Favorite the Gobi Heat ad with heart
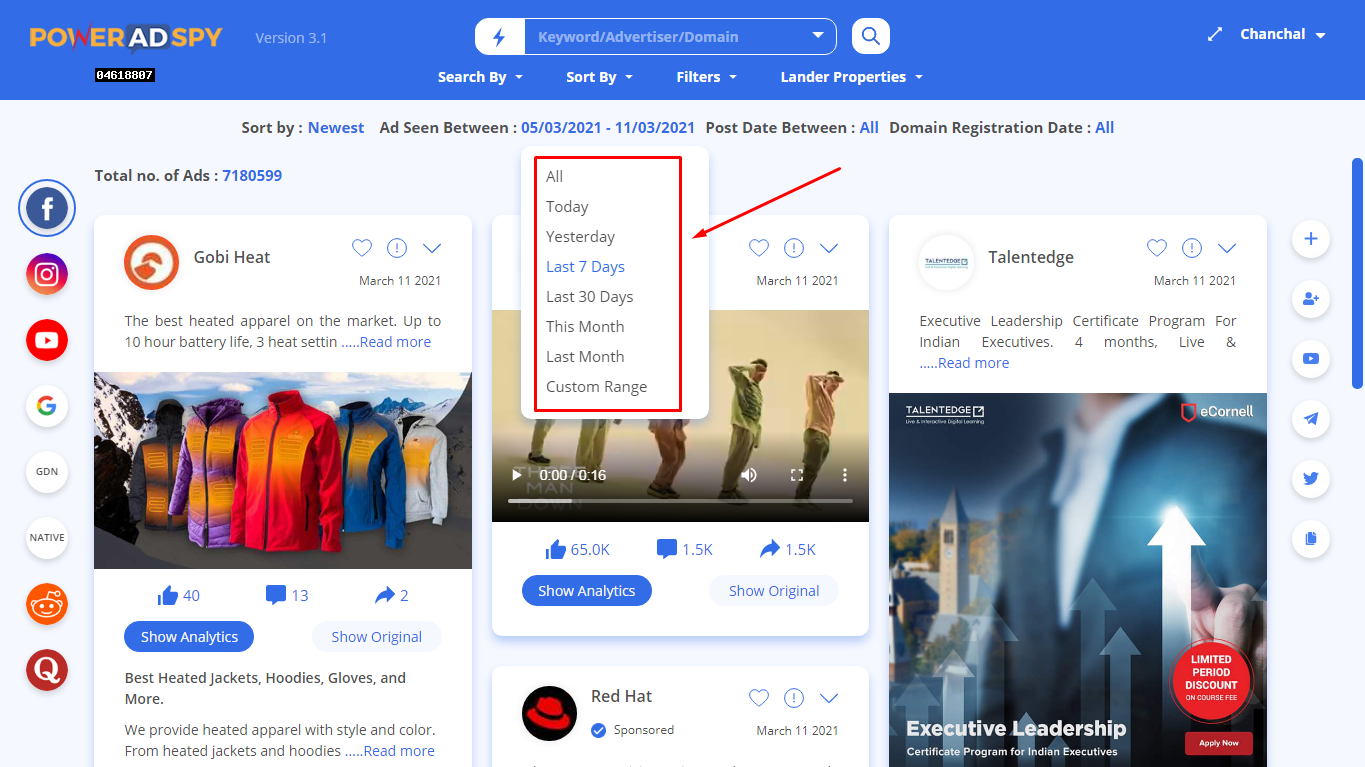 362,248
